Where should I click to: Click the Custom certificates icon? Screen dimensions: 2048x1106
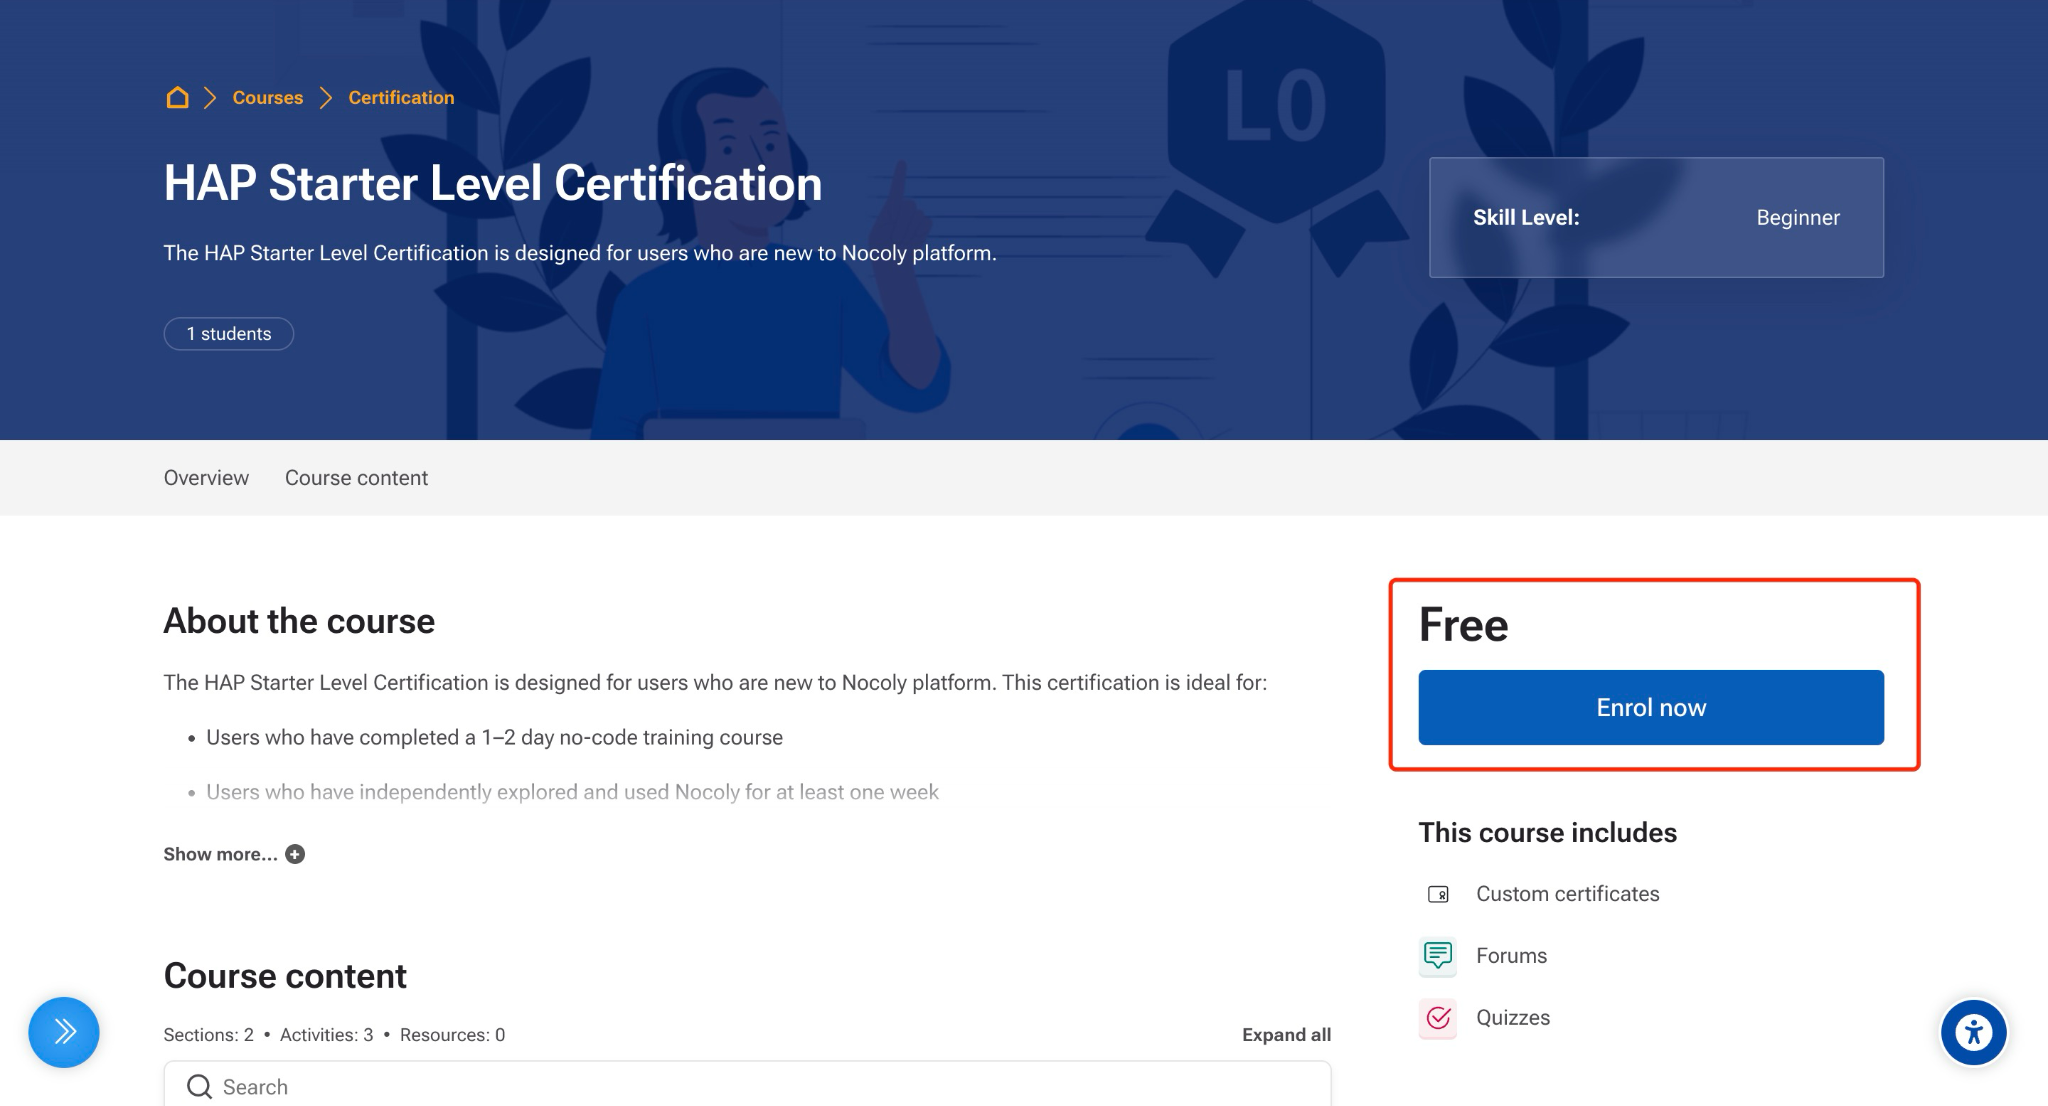coord(1438,894)
